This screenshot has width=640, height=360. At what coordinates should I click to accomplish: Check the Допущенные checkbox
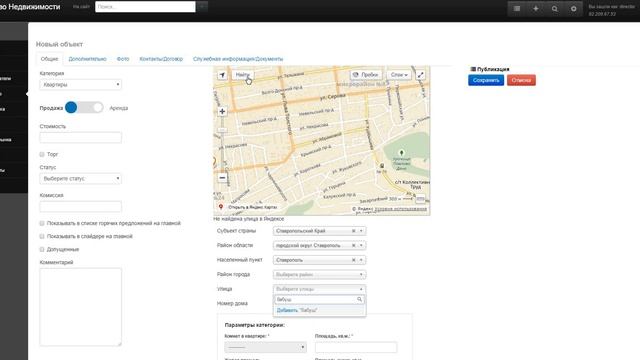(x=42, y=249)
